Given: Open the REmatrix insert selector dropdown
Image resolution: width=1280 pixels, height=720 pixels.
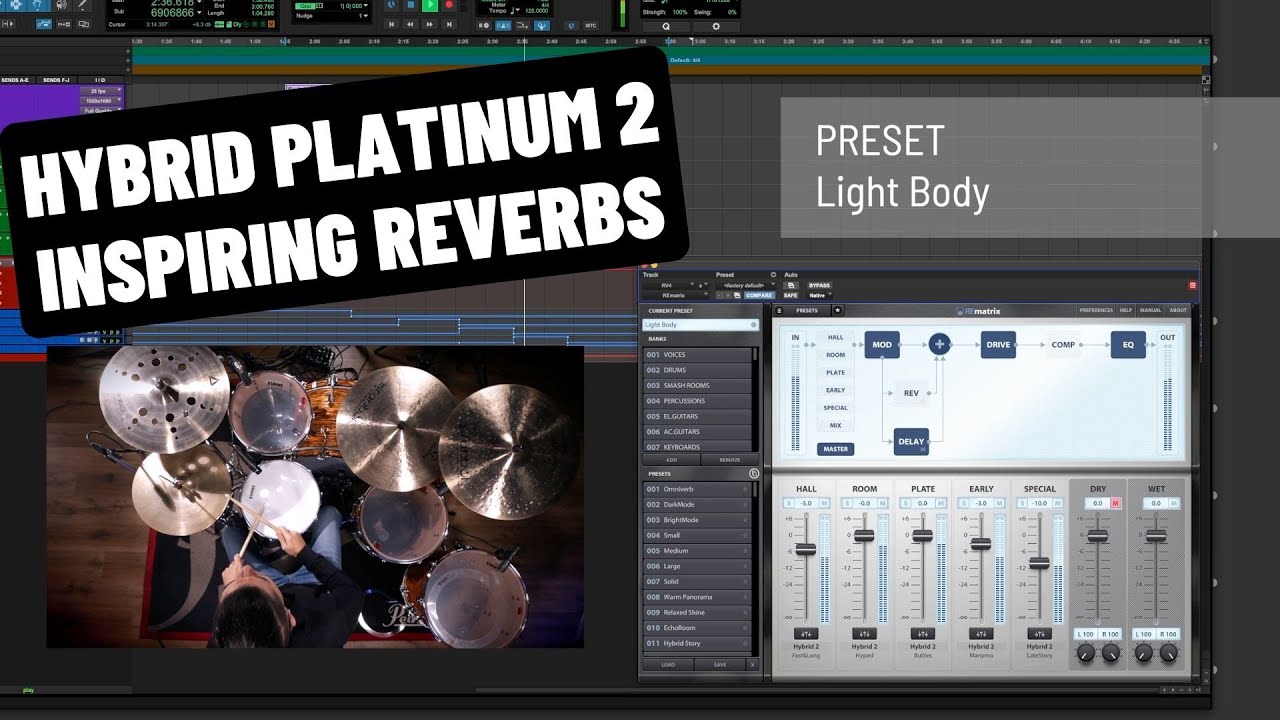Looking at the screenshot, I should (676, 295).
